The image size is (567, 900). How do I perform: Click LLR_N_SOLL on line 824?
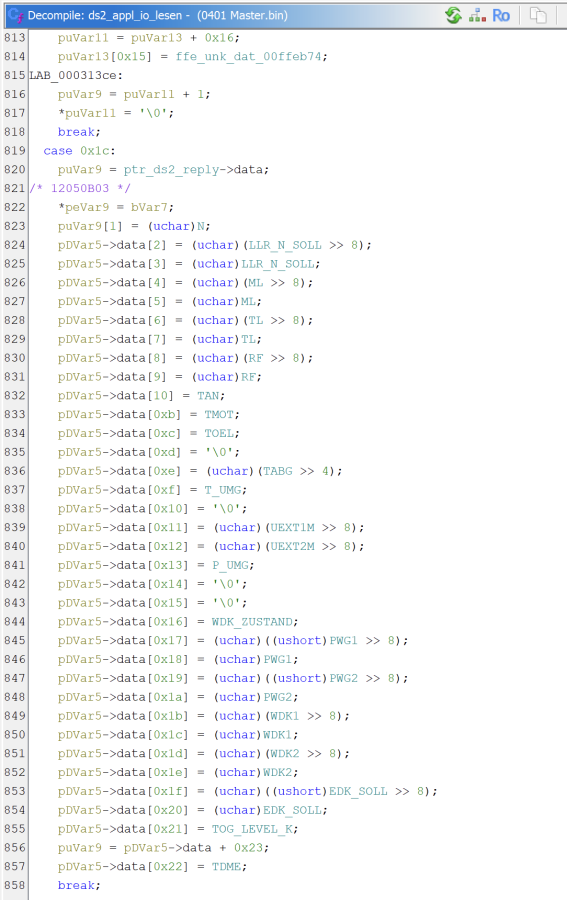pyautogui.click(x=285, y=245)
